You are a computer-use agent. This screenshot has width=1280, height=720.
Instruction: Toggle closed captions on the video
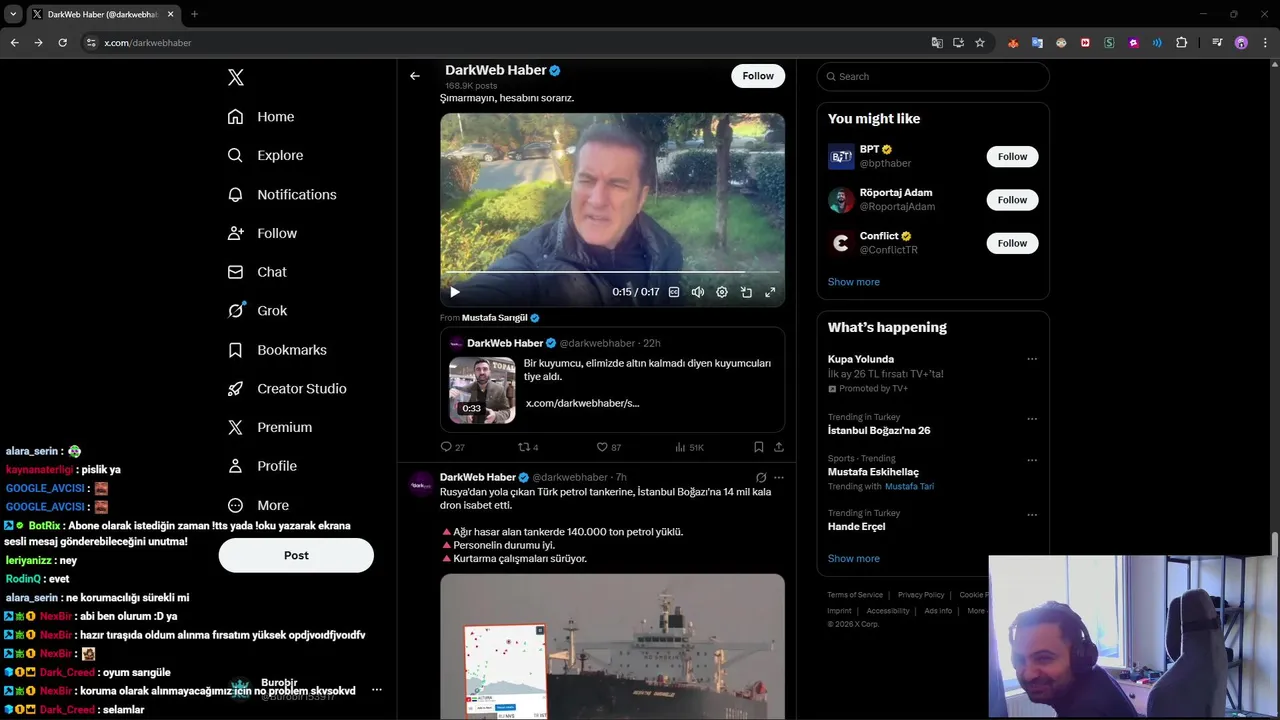(674, 292)
